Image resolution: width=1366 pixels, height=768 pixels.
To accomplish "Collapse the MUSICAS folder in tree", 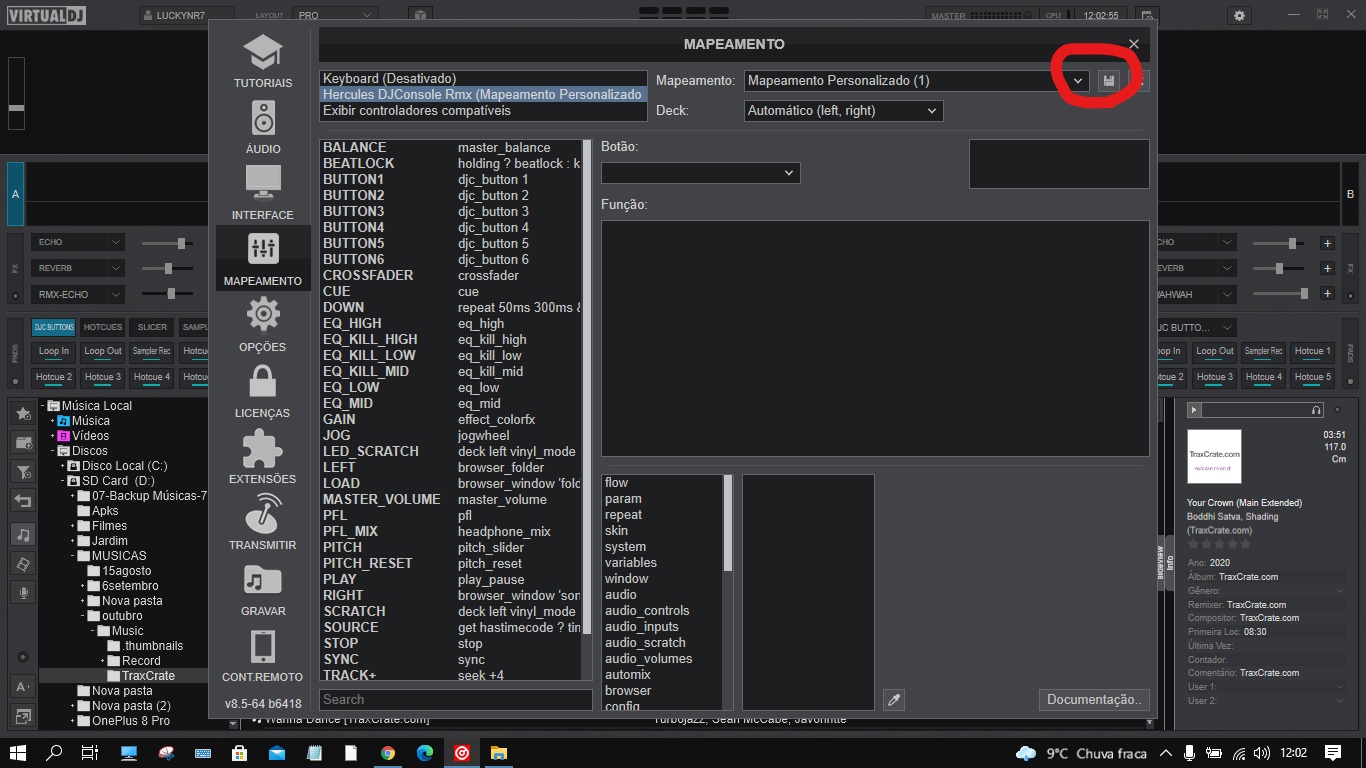I will tap(74, 556).
